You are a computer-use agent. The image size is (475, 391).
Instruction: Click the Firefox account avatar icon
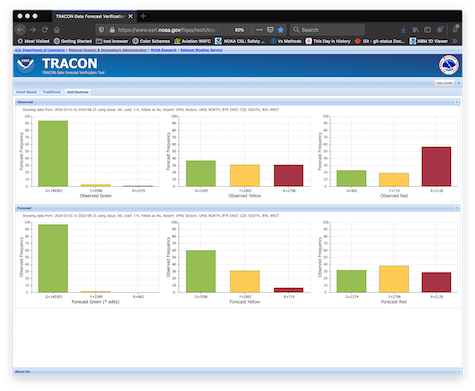[x=440, y=29]
